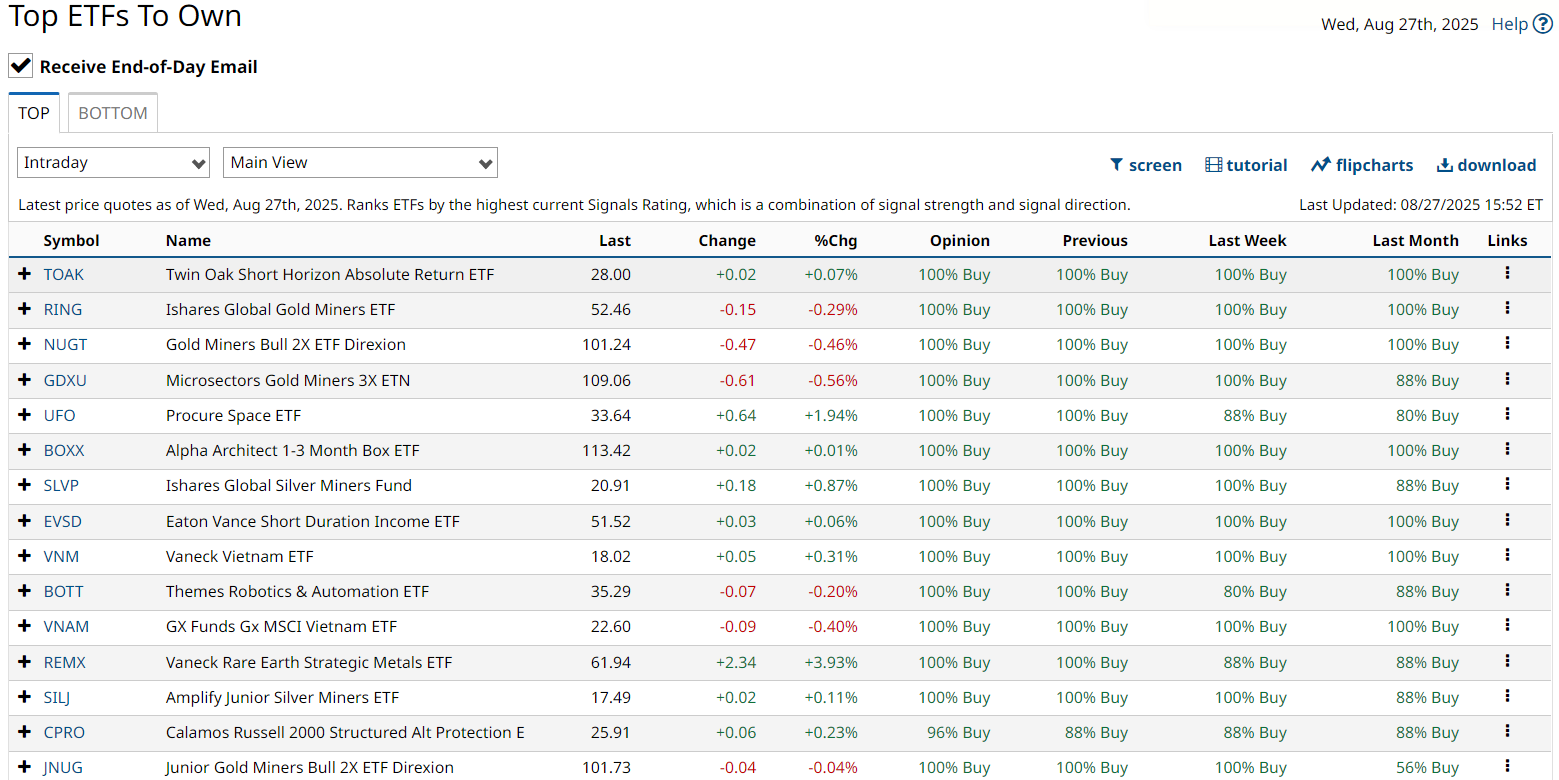Open the GDXU symbol link
Screen dimensions: 1559x780
(65, 380)
